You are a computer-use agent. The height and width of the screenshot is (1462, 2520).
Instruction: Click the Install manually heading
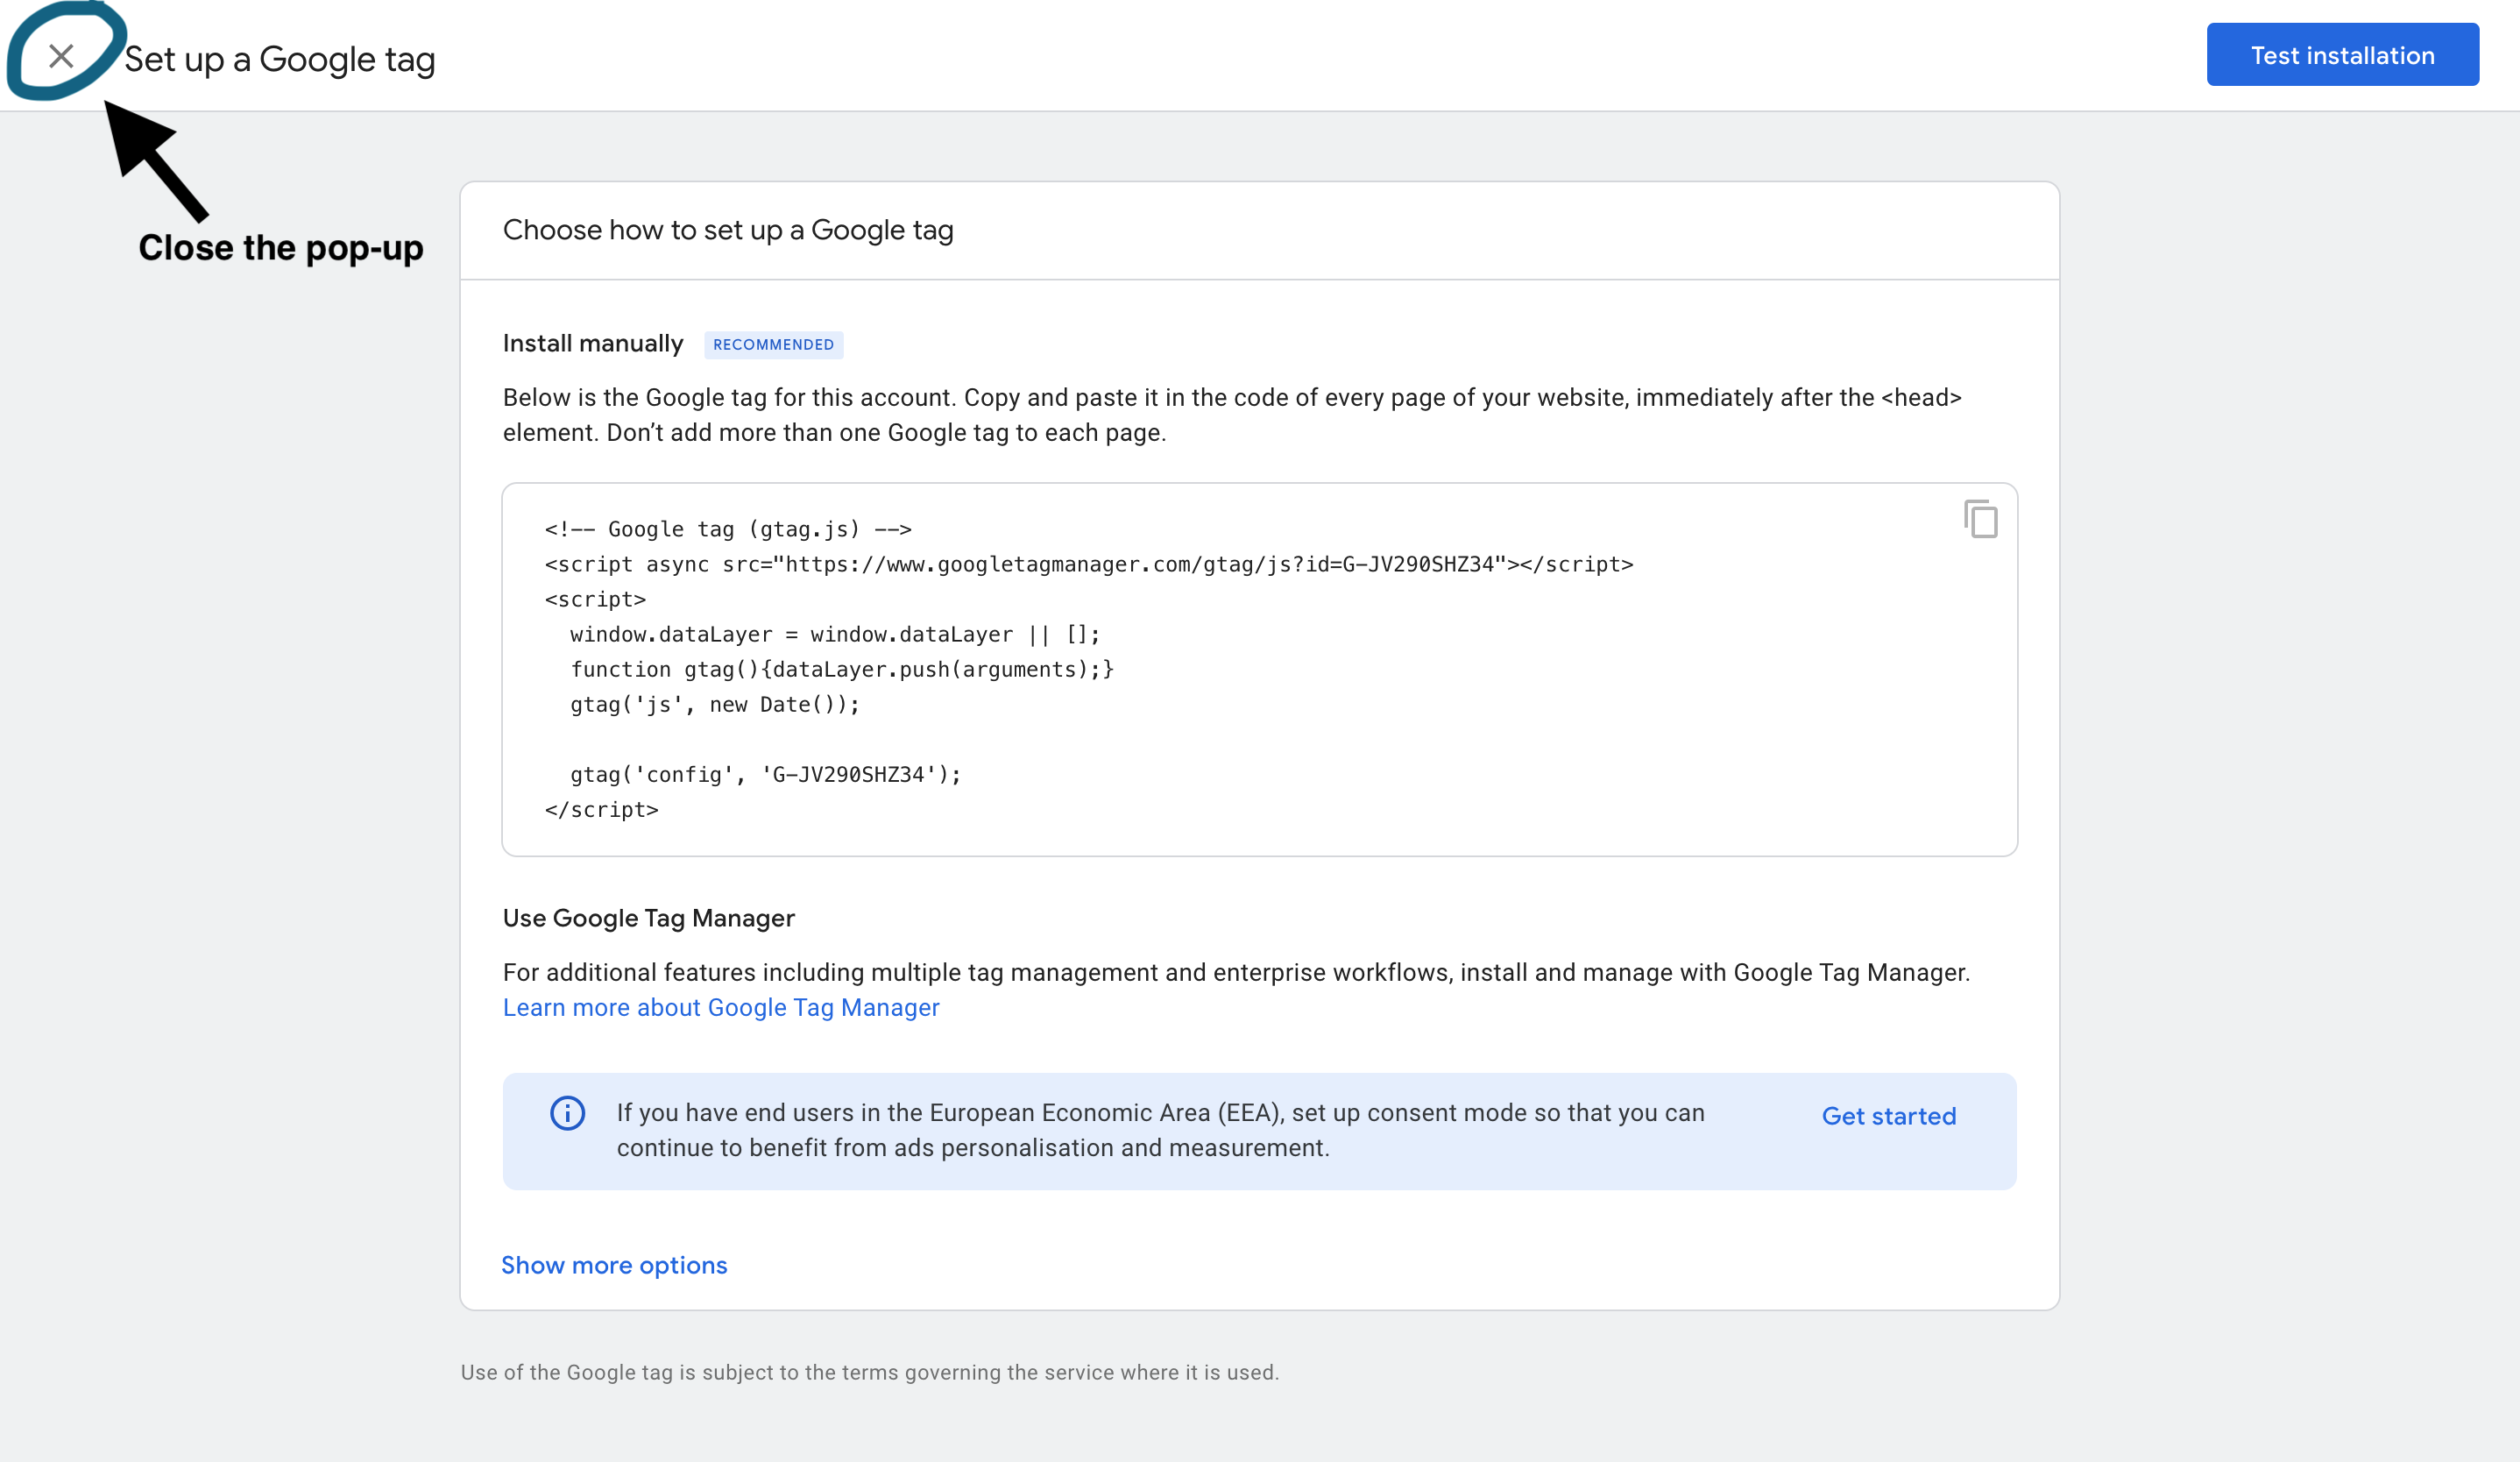[x=593, y=343]
